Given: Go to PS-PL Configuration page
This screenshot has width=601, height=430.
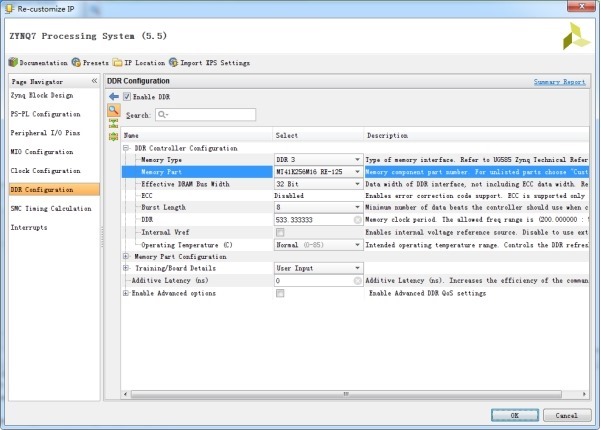Looking at the screenshot, I should coord(45,114).
